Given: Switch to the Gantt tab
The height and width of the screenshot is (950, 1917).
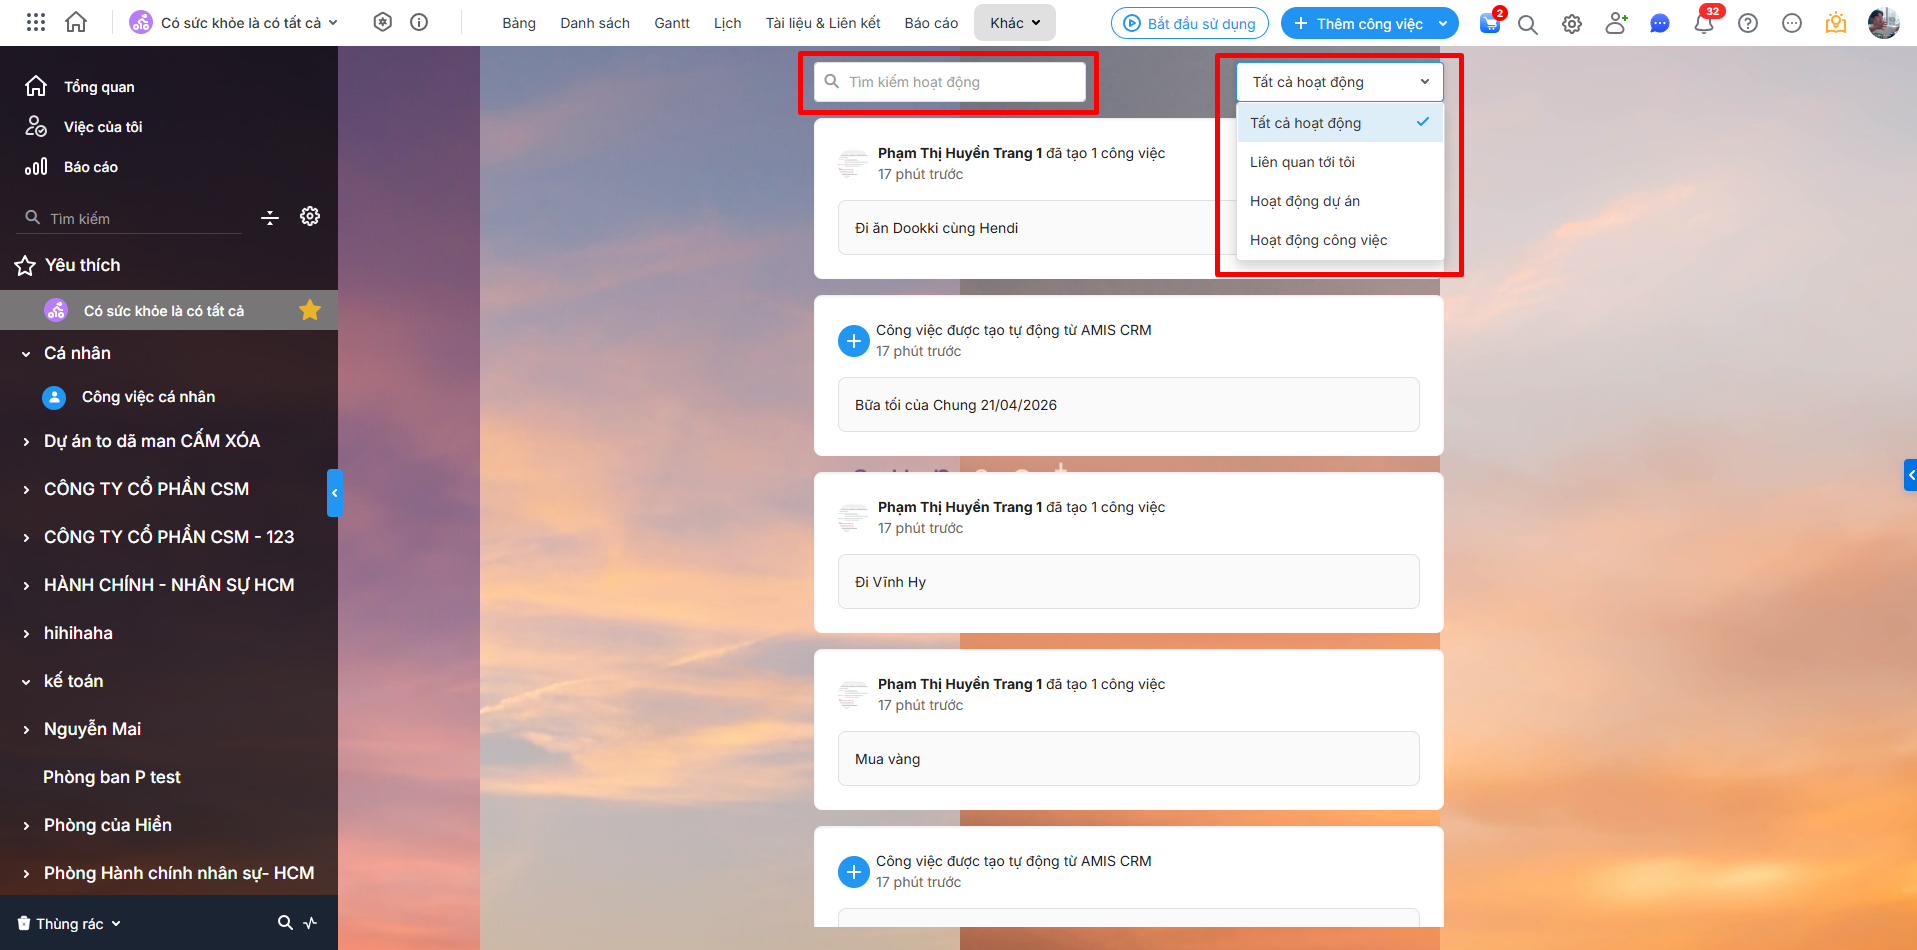Looking at the screenshot, I should coord(672,23).
